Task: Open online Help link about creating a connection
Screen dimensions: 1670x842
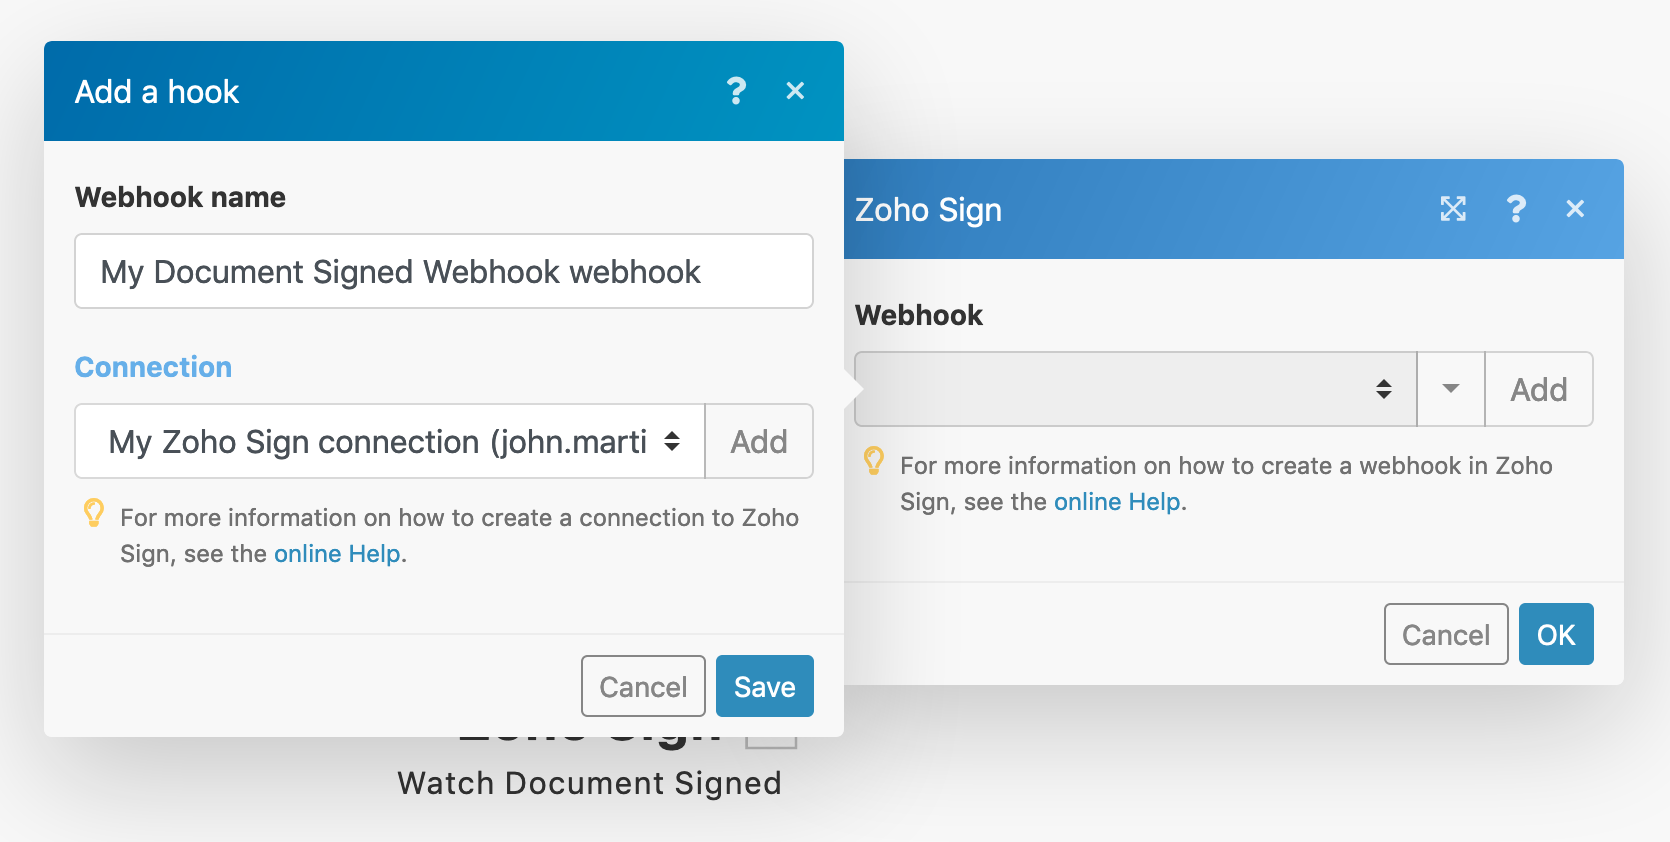Action: (x=337, y=554)
